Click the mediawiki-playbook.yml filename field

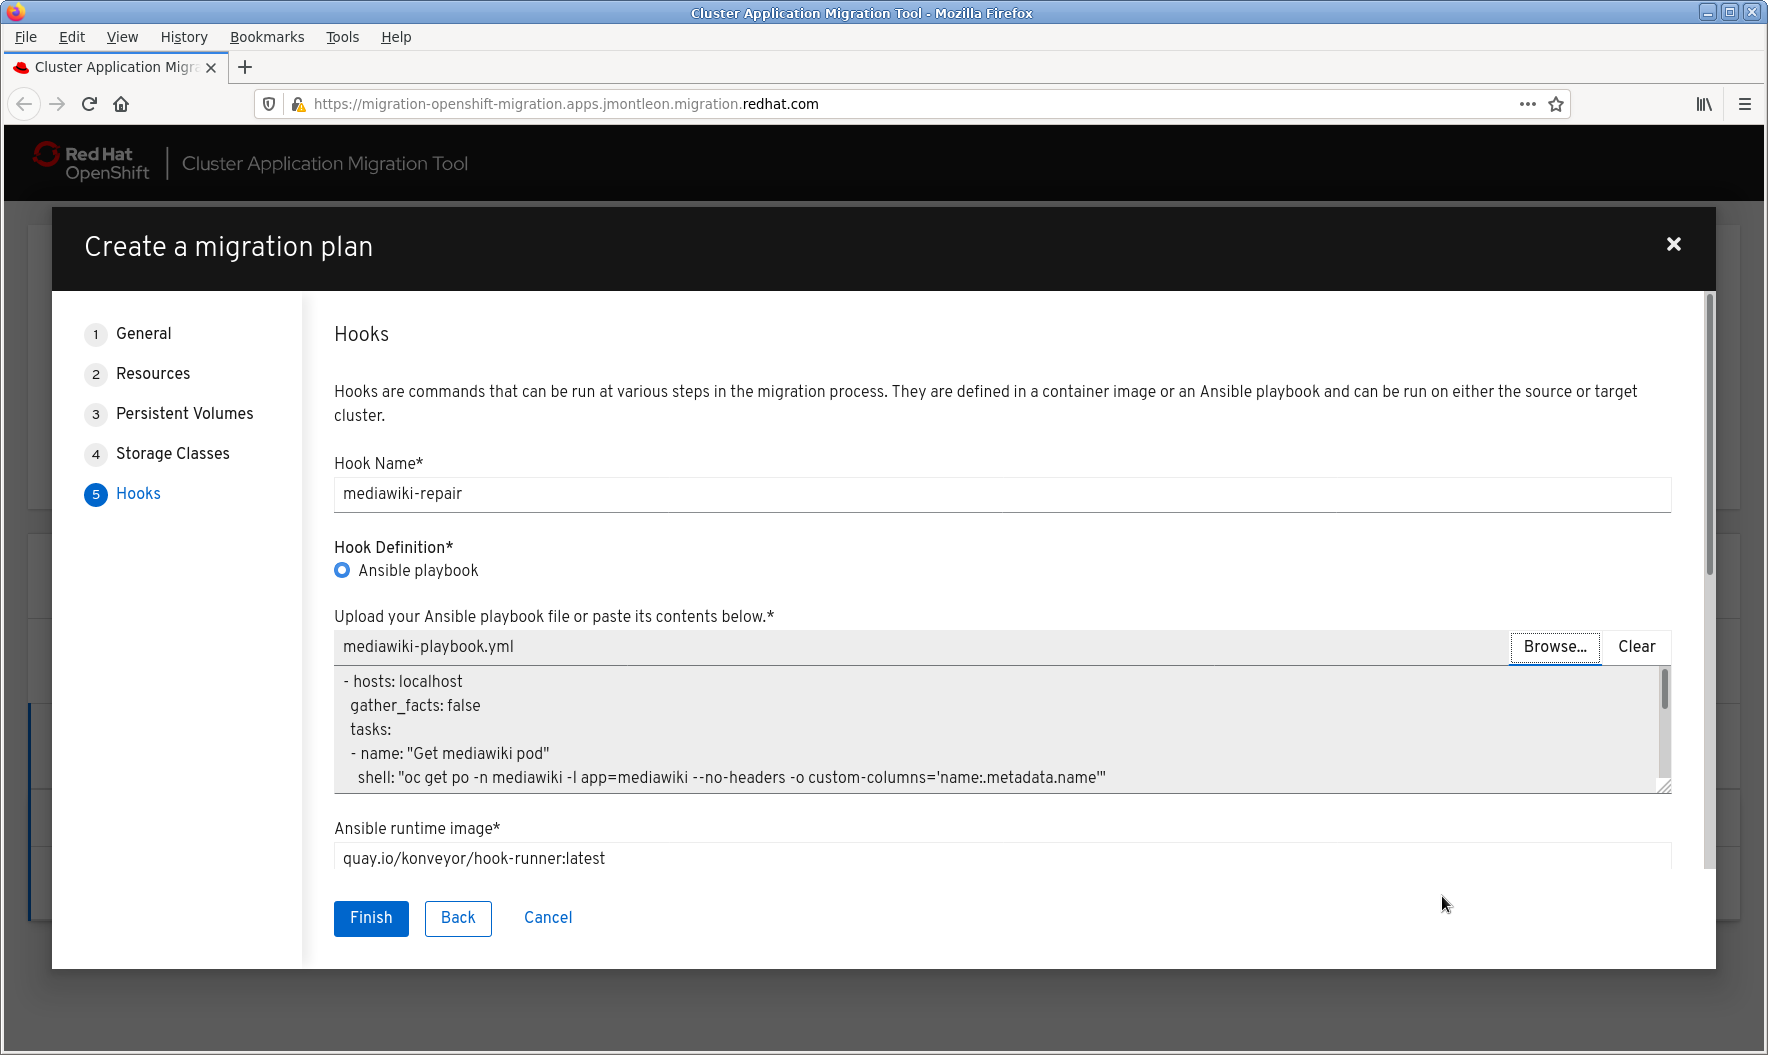921,647
